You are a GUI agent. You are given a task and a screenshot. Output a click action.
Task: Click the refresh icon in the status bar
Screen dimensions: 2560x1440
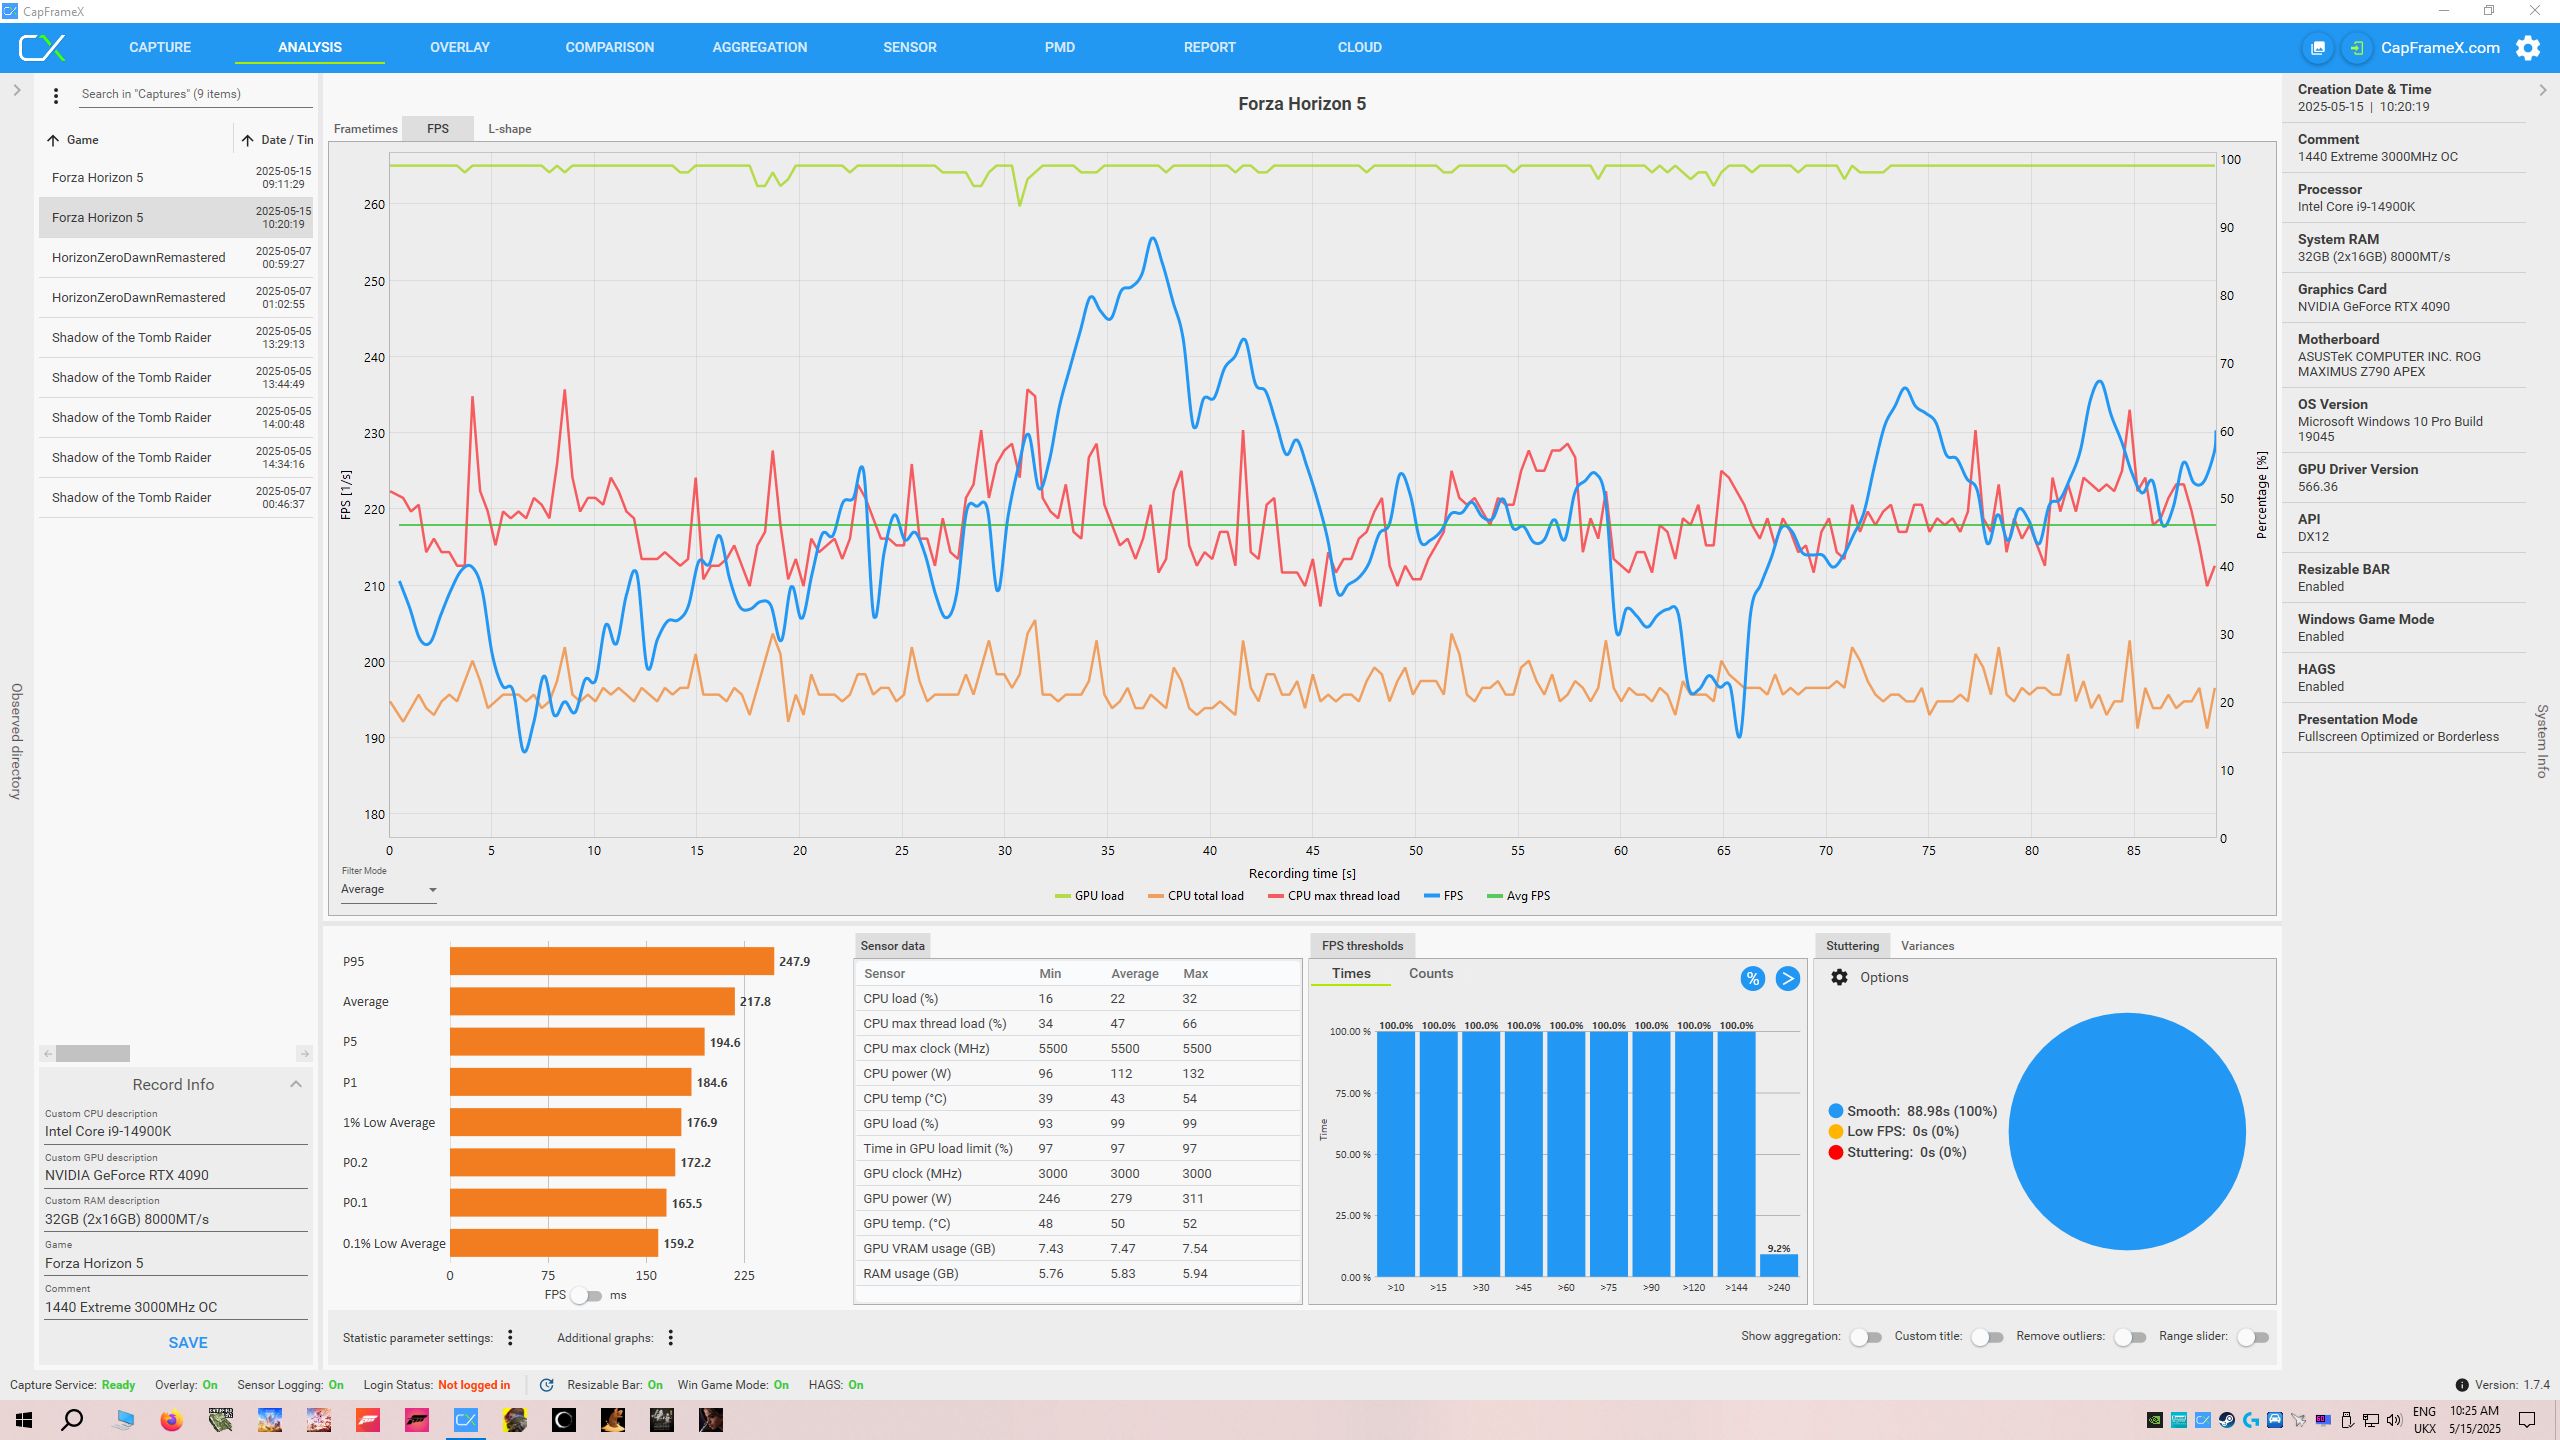click(x=546, y=1385)
